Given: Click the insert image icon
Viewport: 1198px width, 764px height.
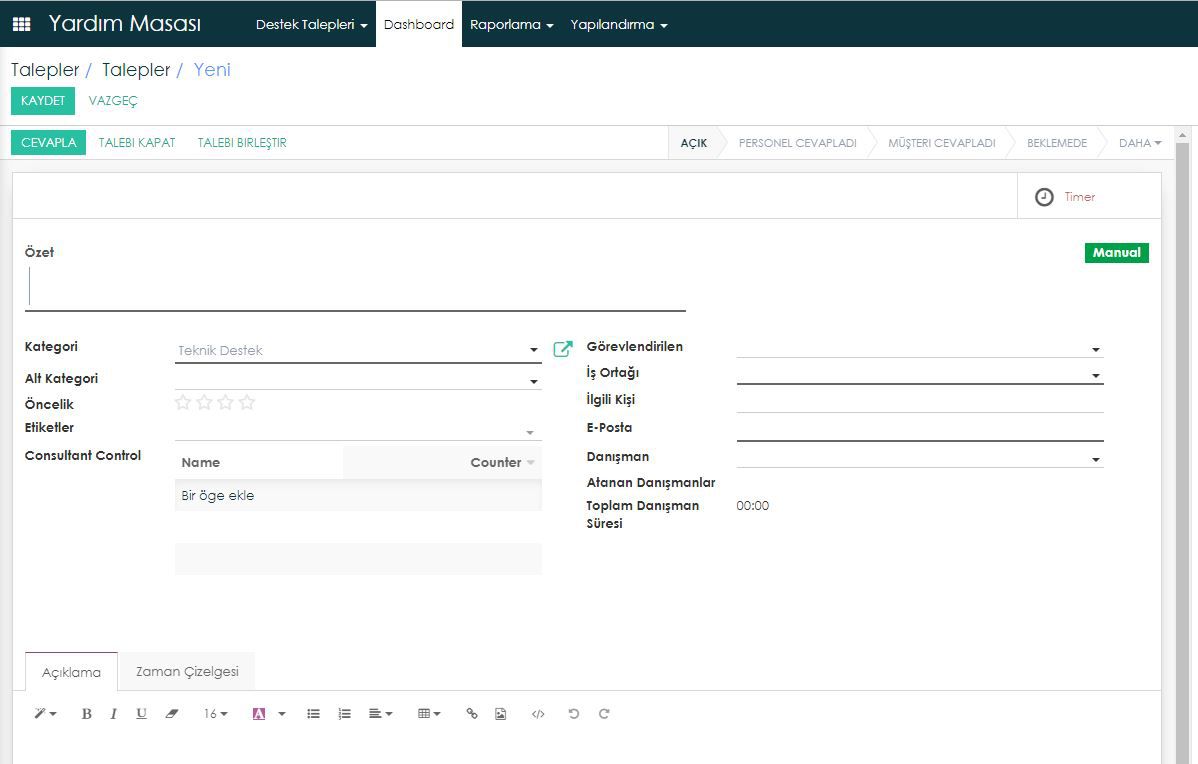Looking at the screenshot, I should [x=500, y=714].
